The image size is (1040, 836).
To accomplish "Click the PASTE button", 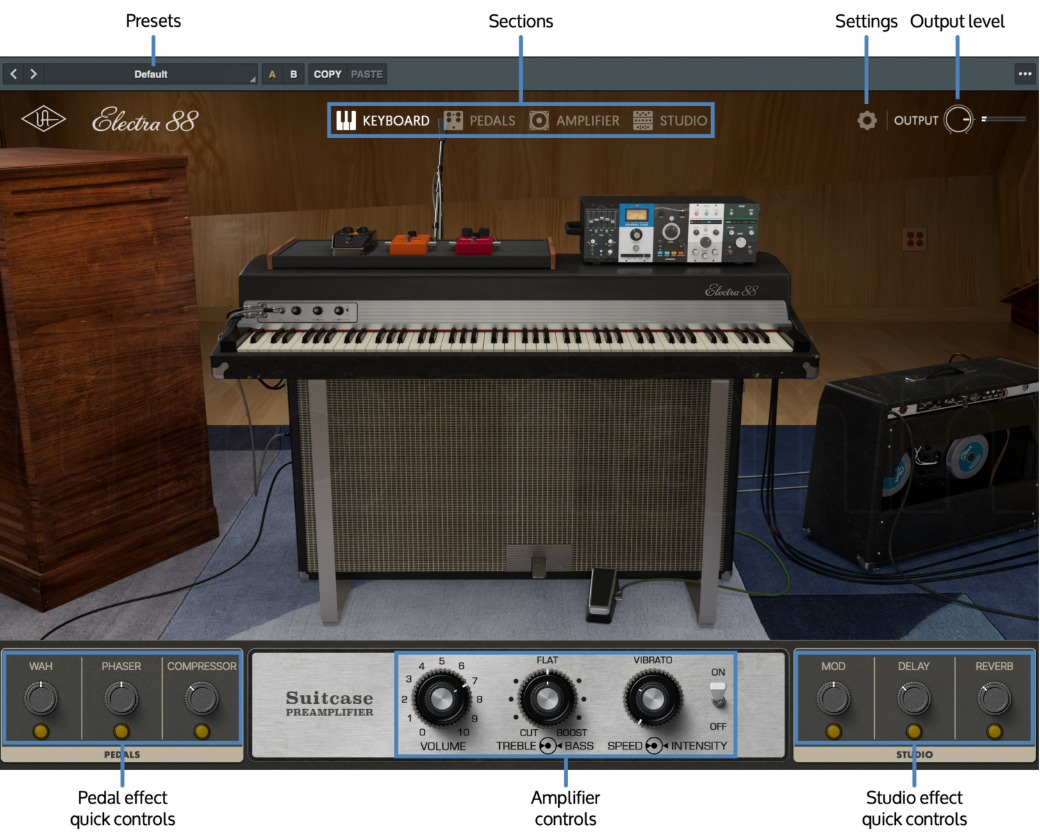I will coord(367,74).
